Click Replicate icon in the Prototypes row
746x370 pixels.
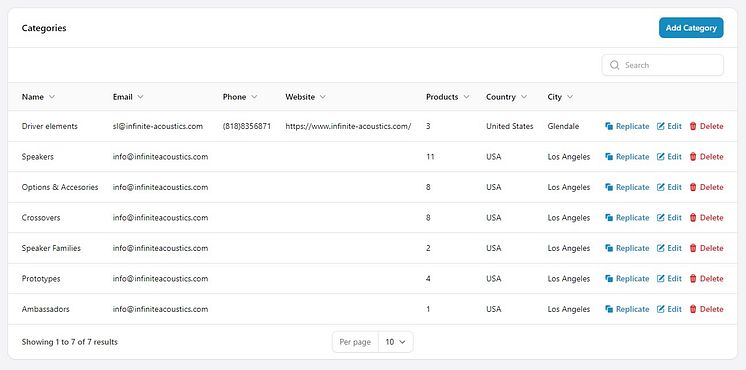click(609, 279)
